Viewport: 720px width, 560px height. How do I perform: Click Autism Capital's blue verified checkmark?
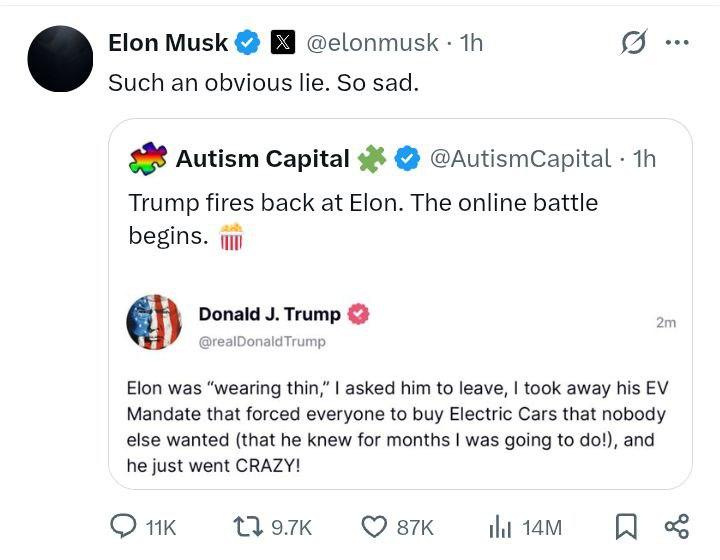tap(406, 158)
